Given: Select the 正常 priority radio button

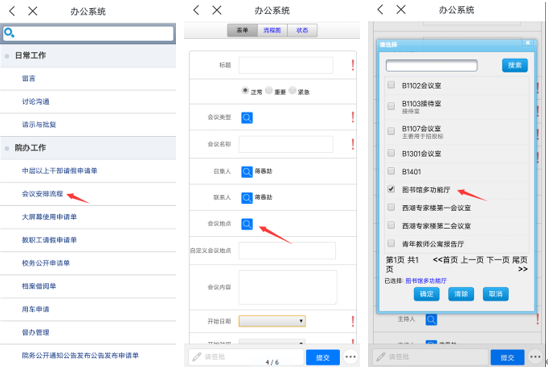Looking at the screenshot, I should tap(245, 90).
